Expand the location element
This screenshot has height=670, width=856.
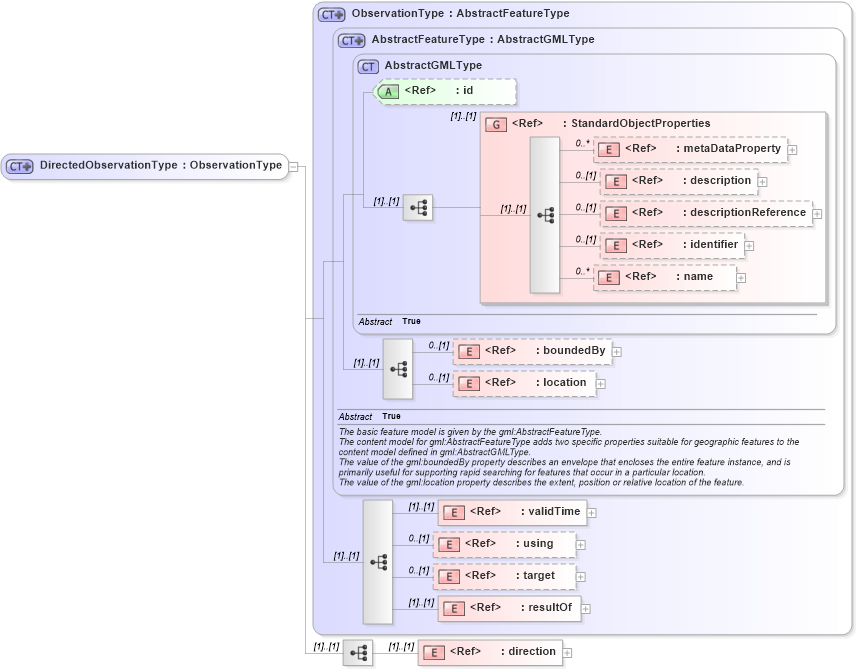(x=601, y=384)
